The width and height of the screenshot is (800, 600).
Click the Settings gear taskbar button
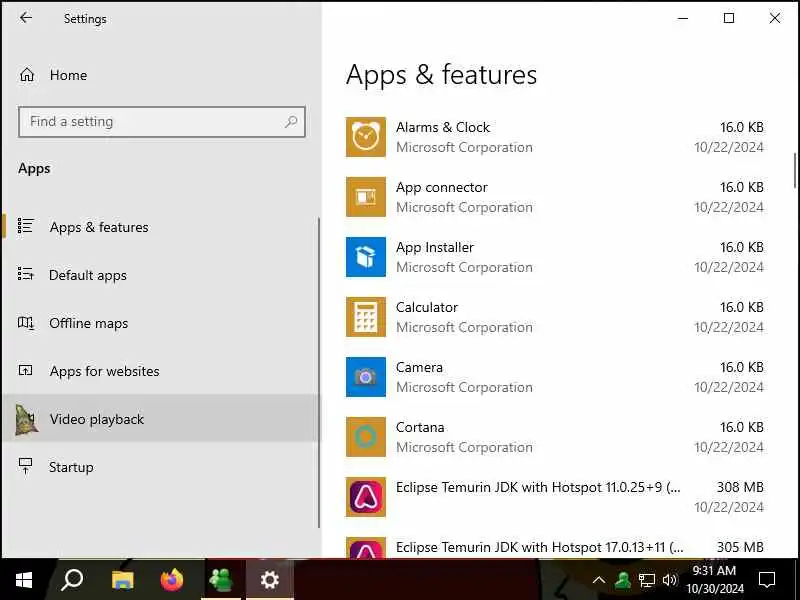(269, 580)
